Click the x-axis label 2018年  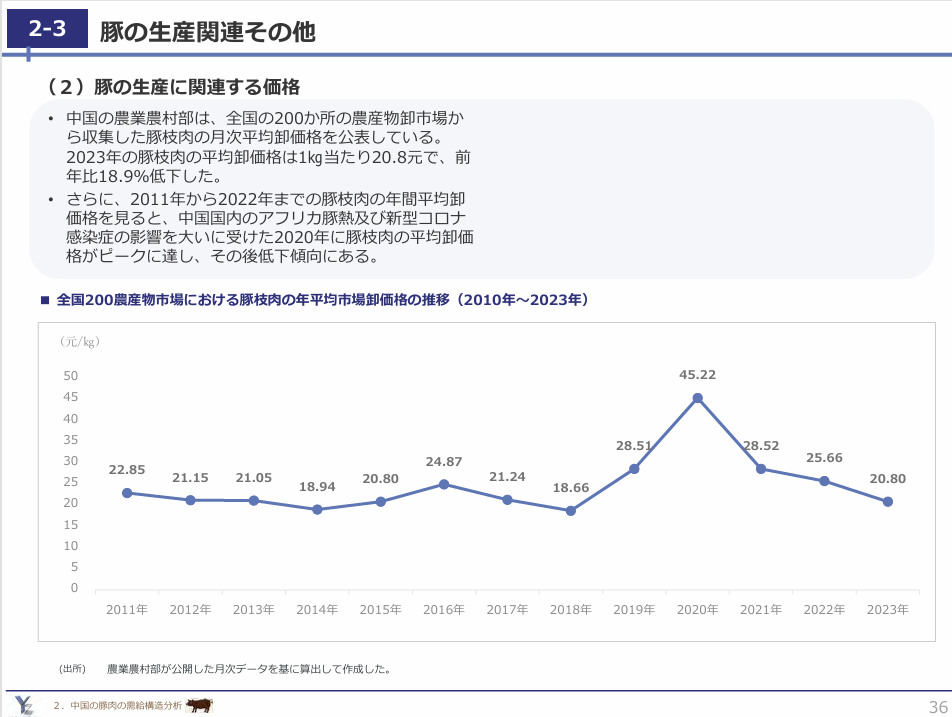(571, 610)
